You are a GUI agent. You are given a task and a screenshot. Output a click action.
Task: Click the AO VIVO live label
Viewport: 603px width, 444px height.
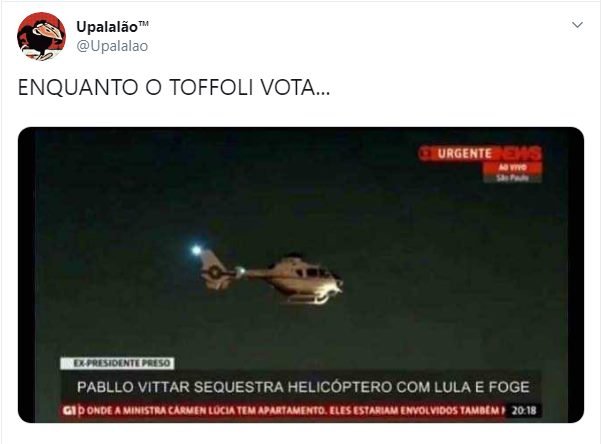click(x=513, y=167)
